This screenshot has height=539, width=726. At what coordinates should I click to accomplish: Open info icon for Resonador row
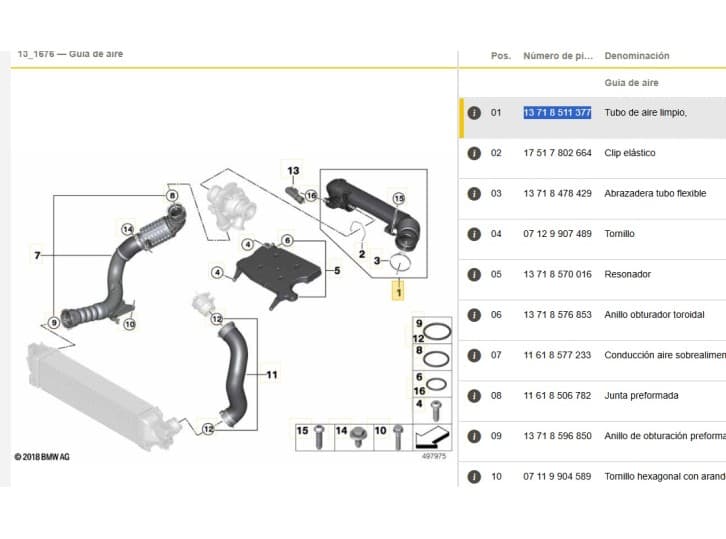pos(474,275)
